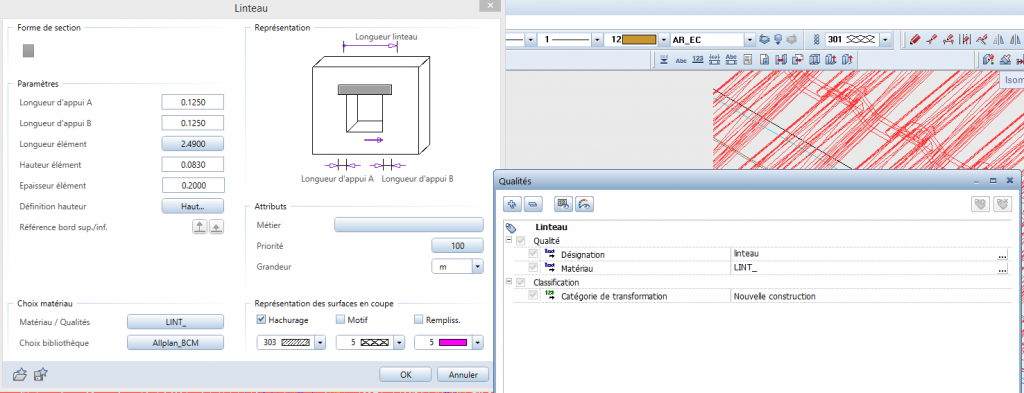Click the layer stack icon next to AR_EC
This screenshot has height=393, width=1024.
pos(766,40)
